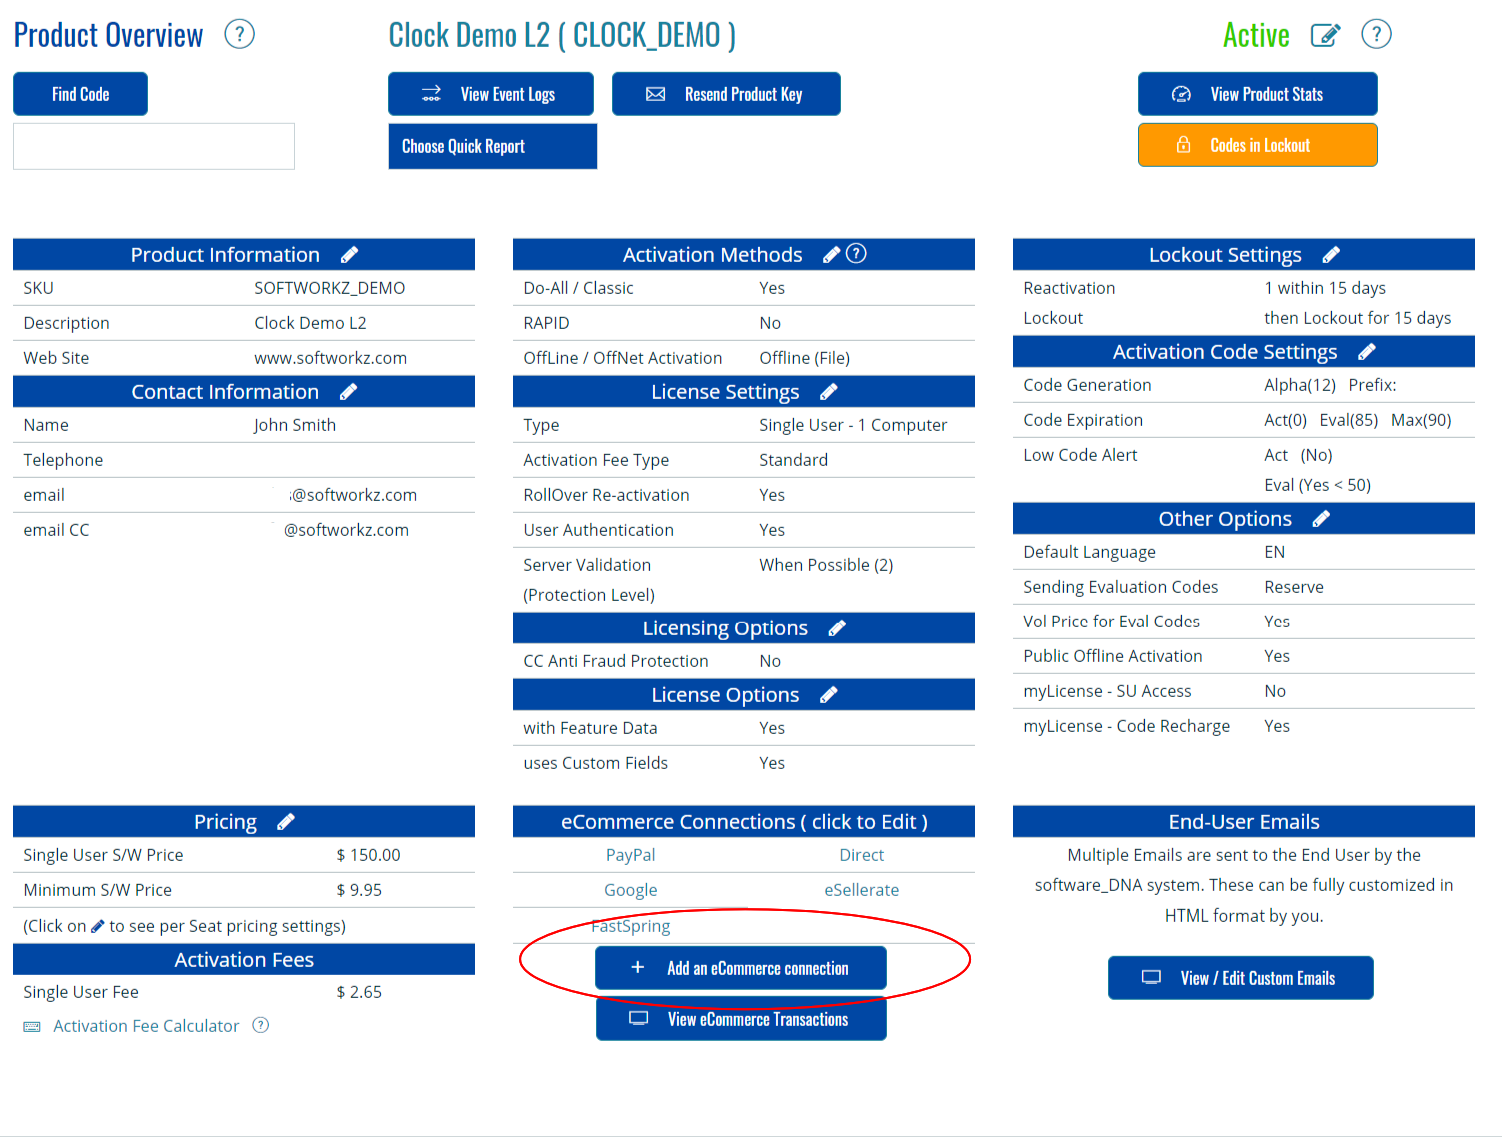Click calculator icon before Activation Fee Calculator
This screenshot has width=1502, height=1137.
(32, 1027)
